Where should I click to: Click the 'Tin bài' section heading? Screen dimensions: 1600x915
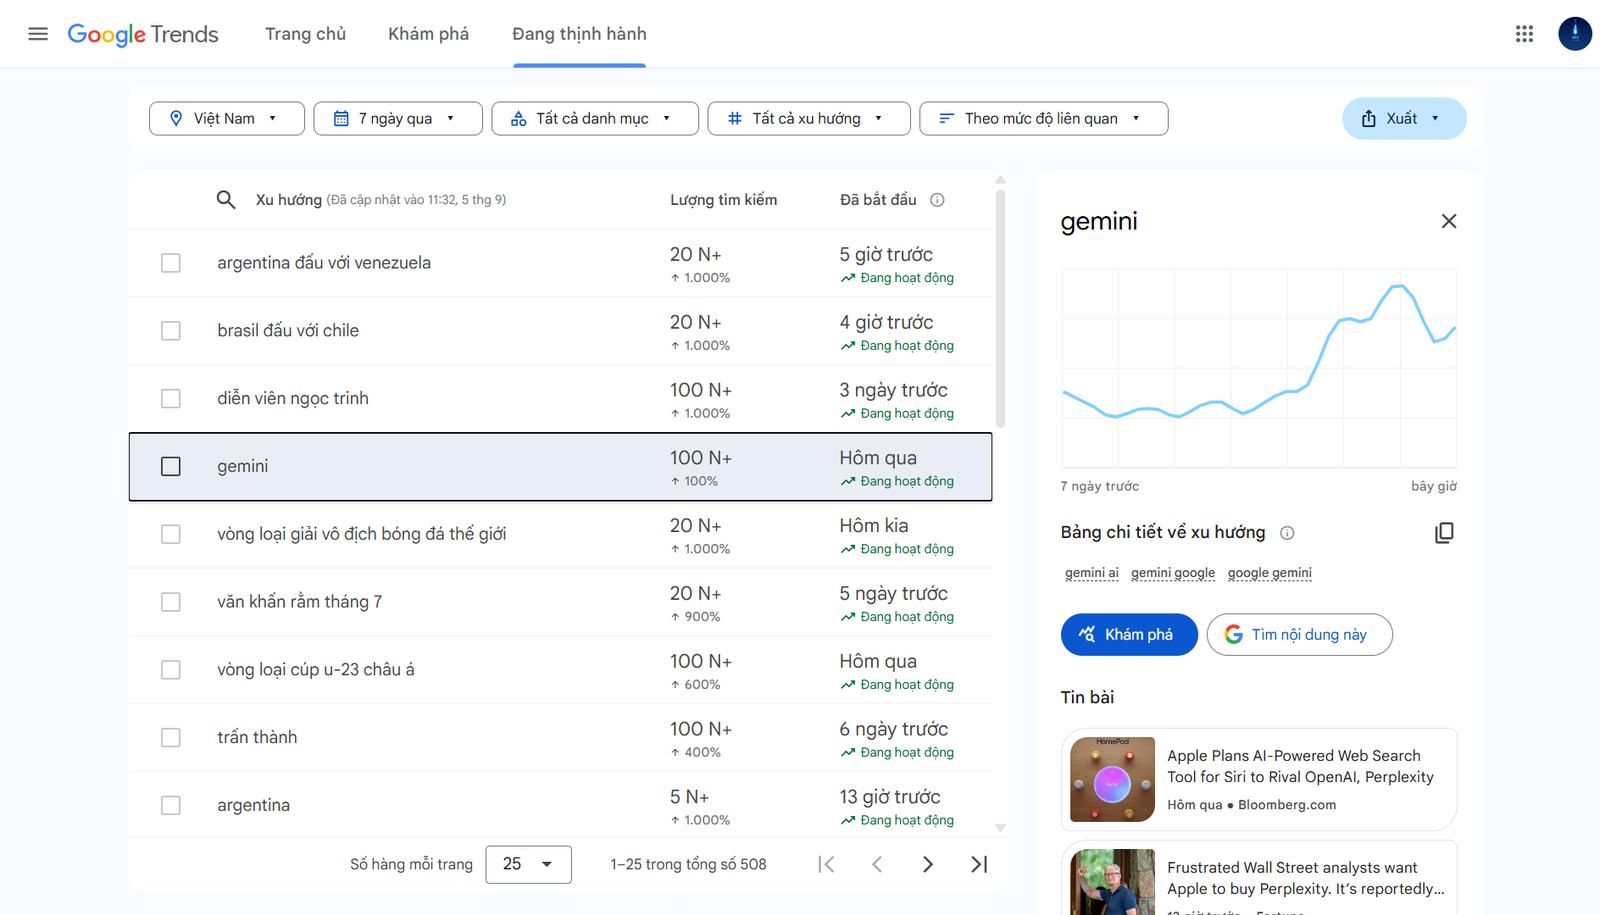1087,697
